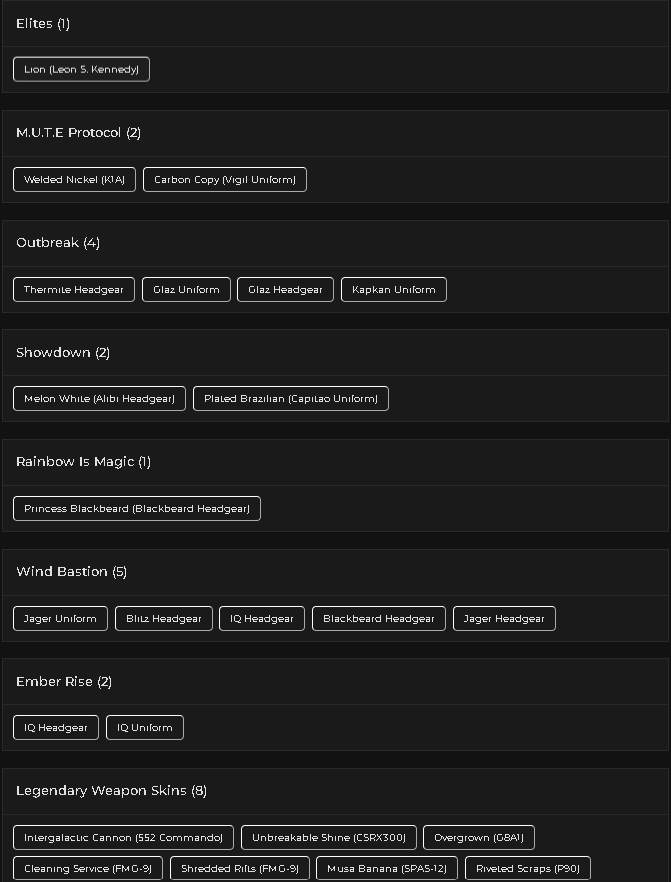Click Plated Brazilian (Capitao Uniform) tag
The image size is (671, 882).
291,398
